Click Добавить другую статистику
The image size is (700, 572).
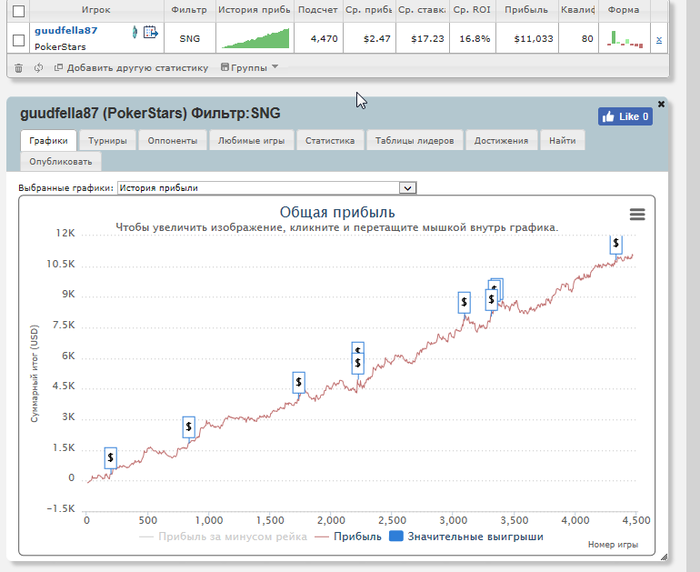pos(131,68)
